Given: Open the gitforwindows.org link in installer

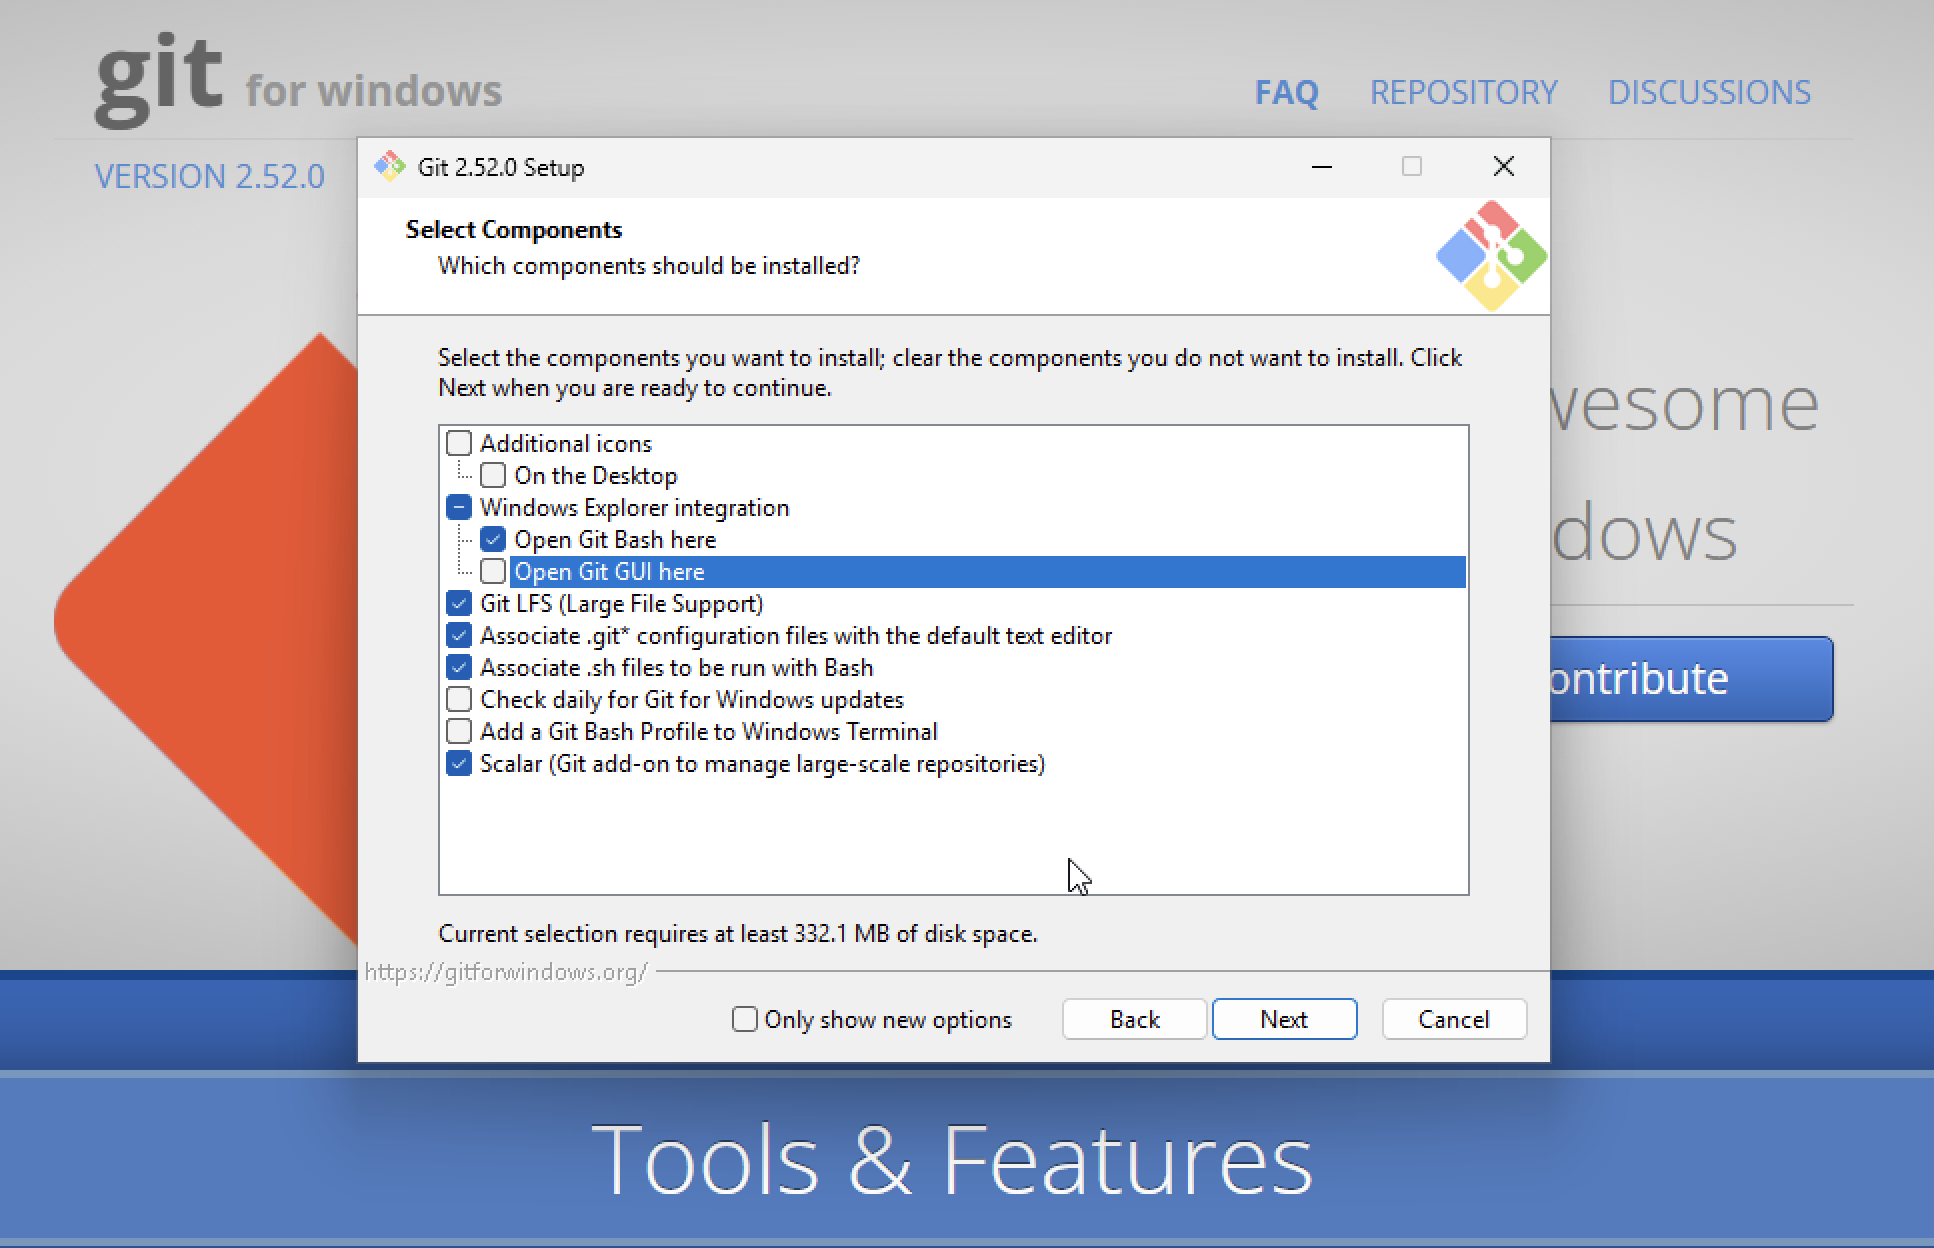Looking at the screenshot, I should (x=506, y=972).
